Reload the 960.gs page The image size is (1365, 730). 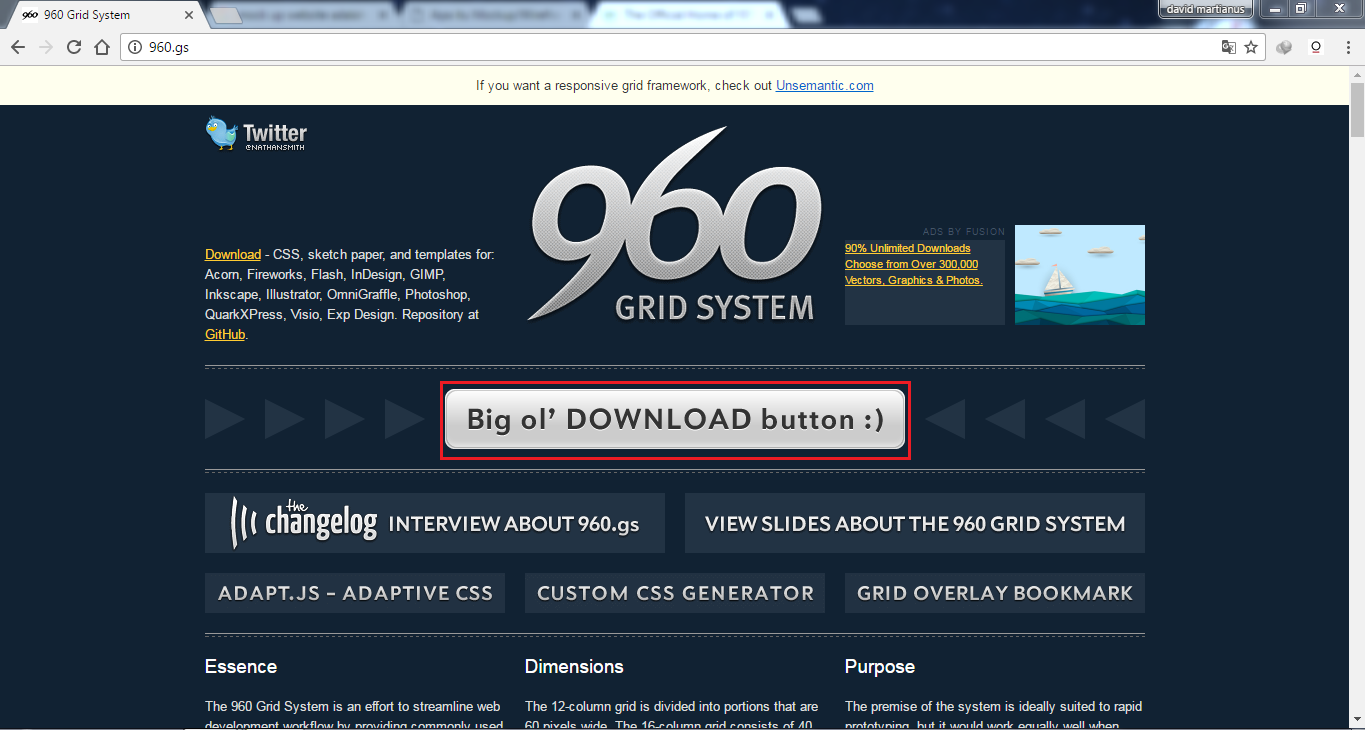73,46
